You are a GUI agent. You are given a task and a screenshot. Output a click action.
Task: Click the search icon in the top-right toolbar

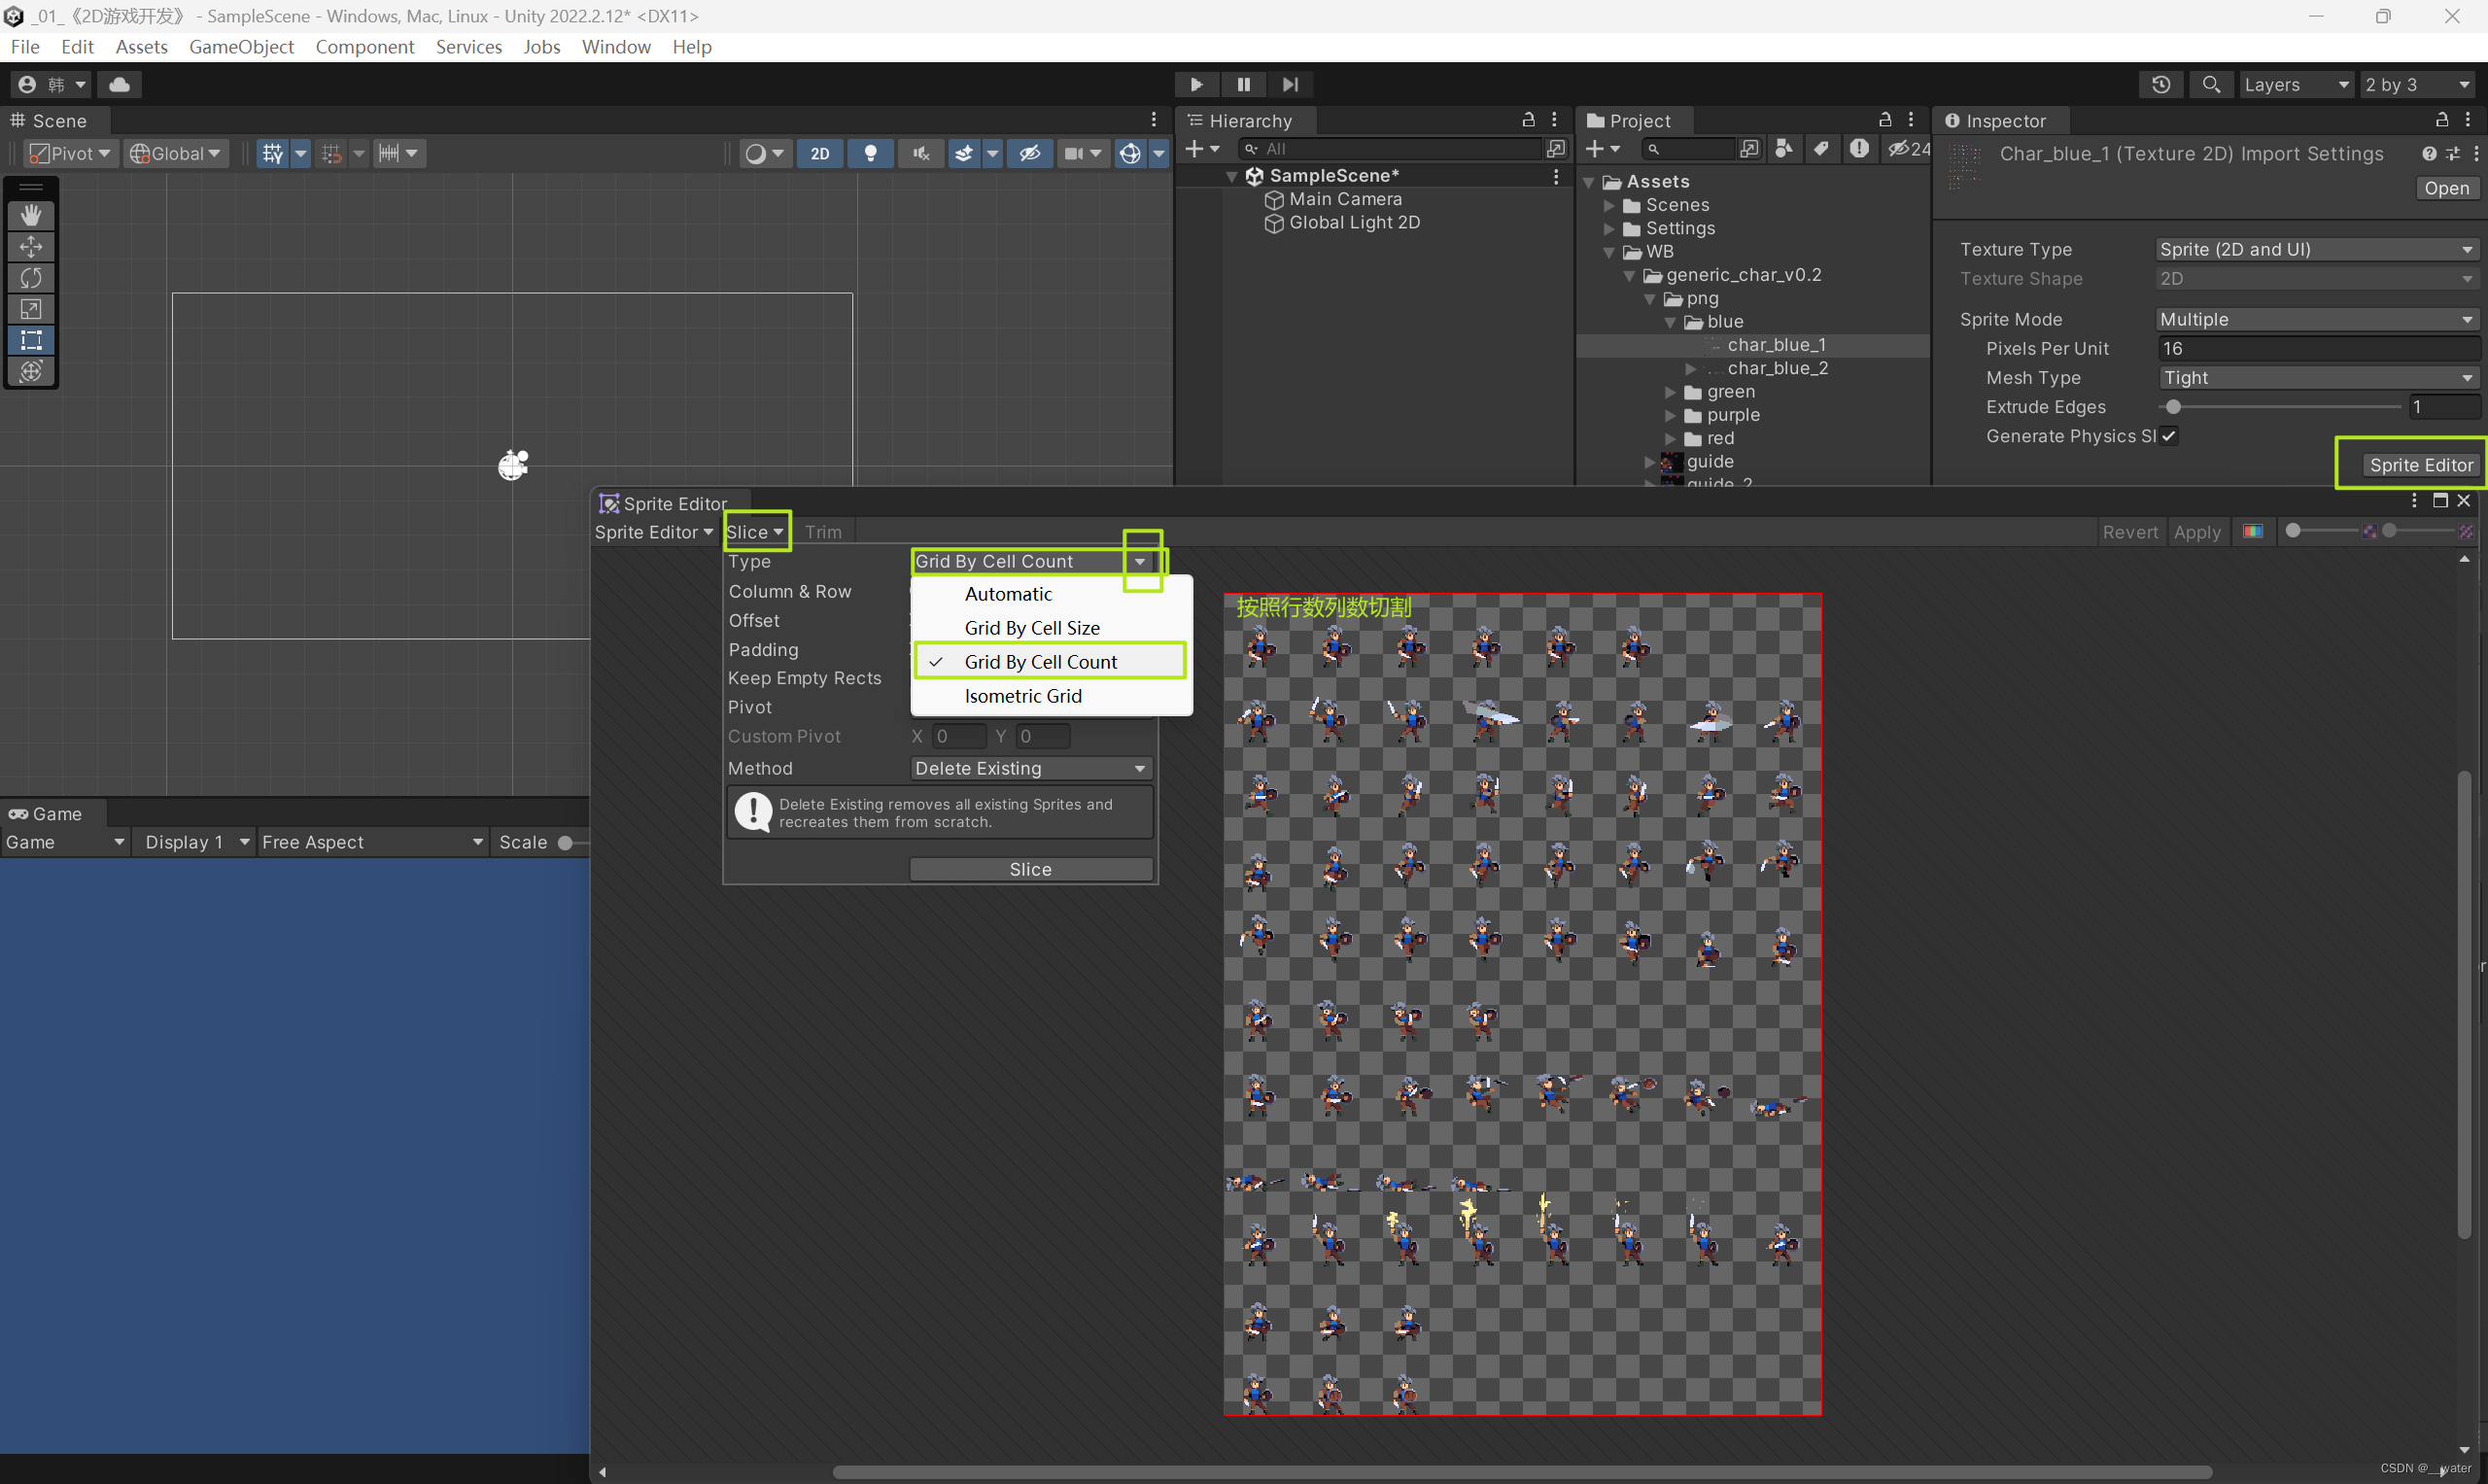(x=2211, y=84)
